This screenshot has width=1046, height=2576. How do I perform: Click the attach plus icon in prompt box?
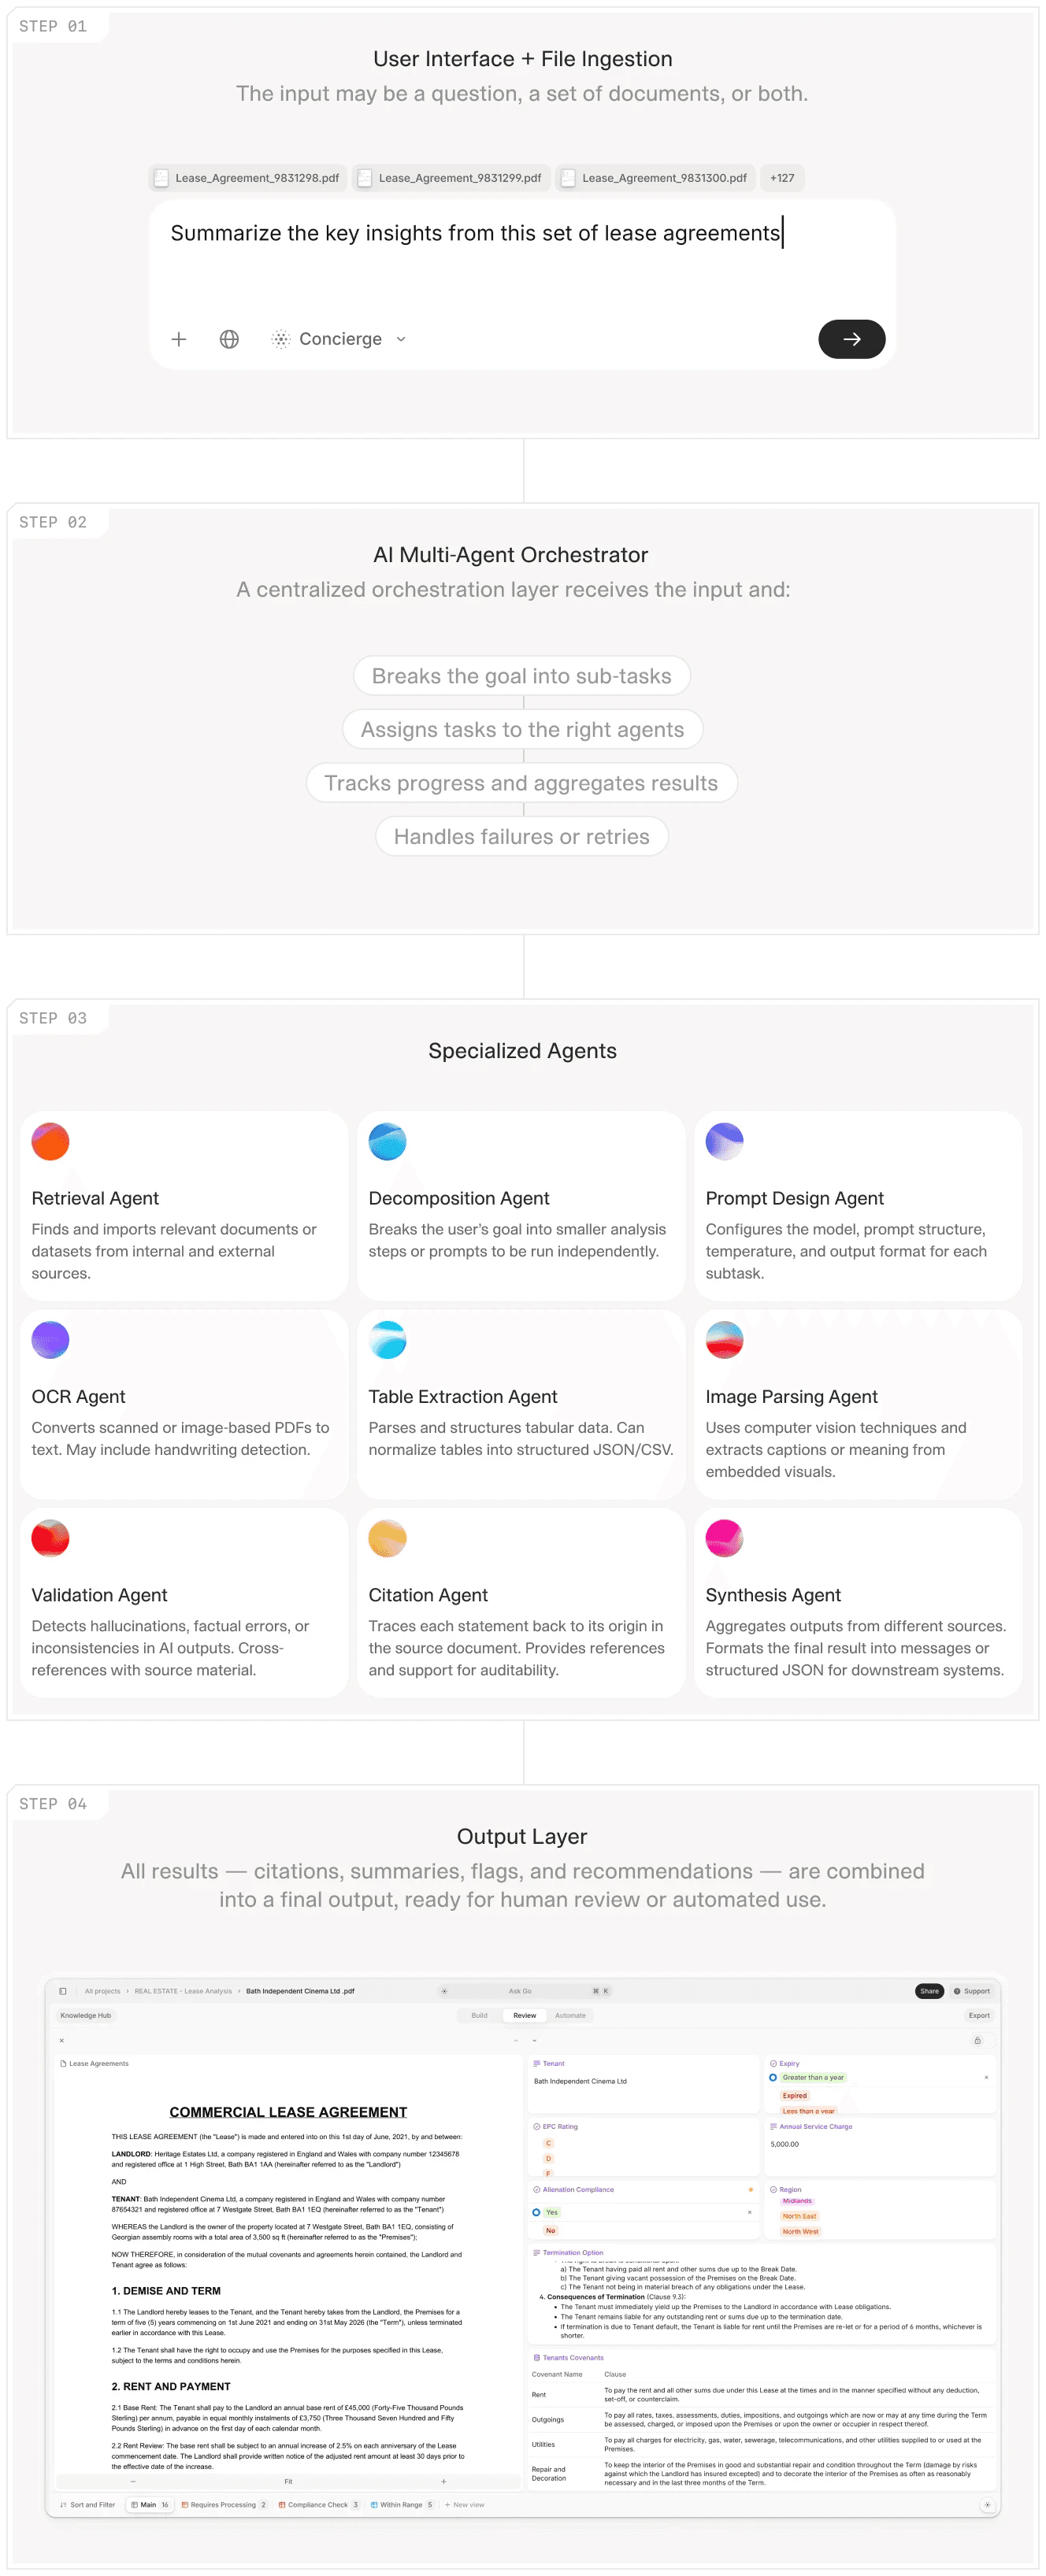point(179,339)
